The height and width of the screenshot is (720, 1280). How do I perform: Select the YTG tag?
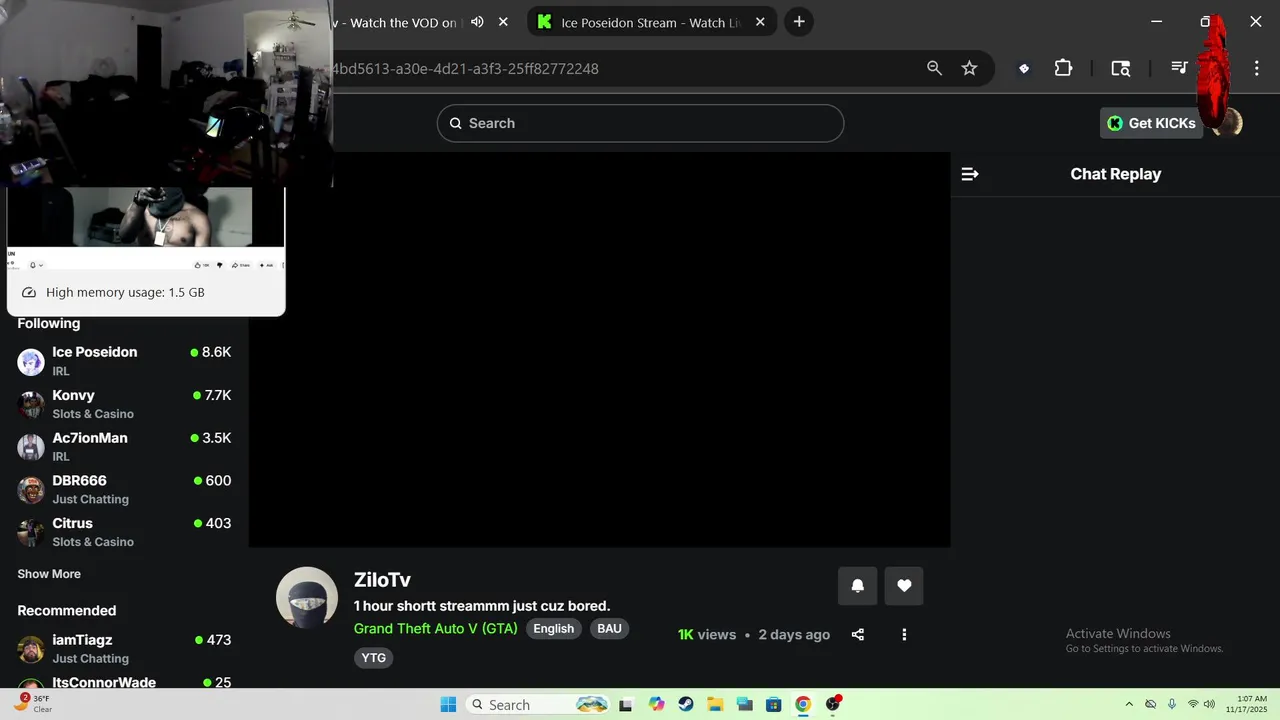pos(373,658)
